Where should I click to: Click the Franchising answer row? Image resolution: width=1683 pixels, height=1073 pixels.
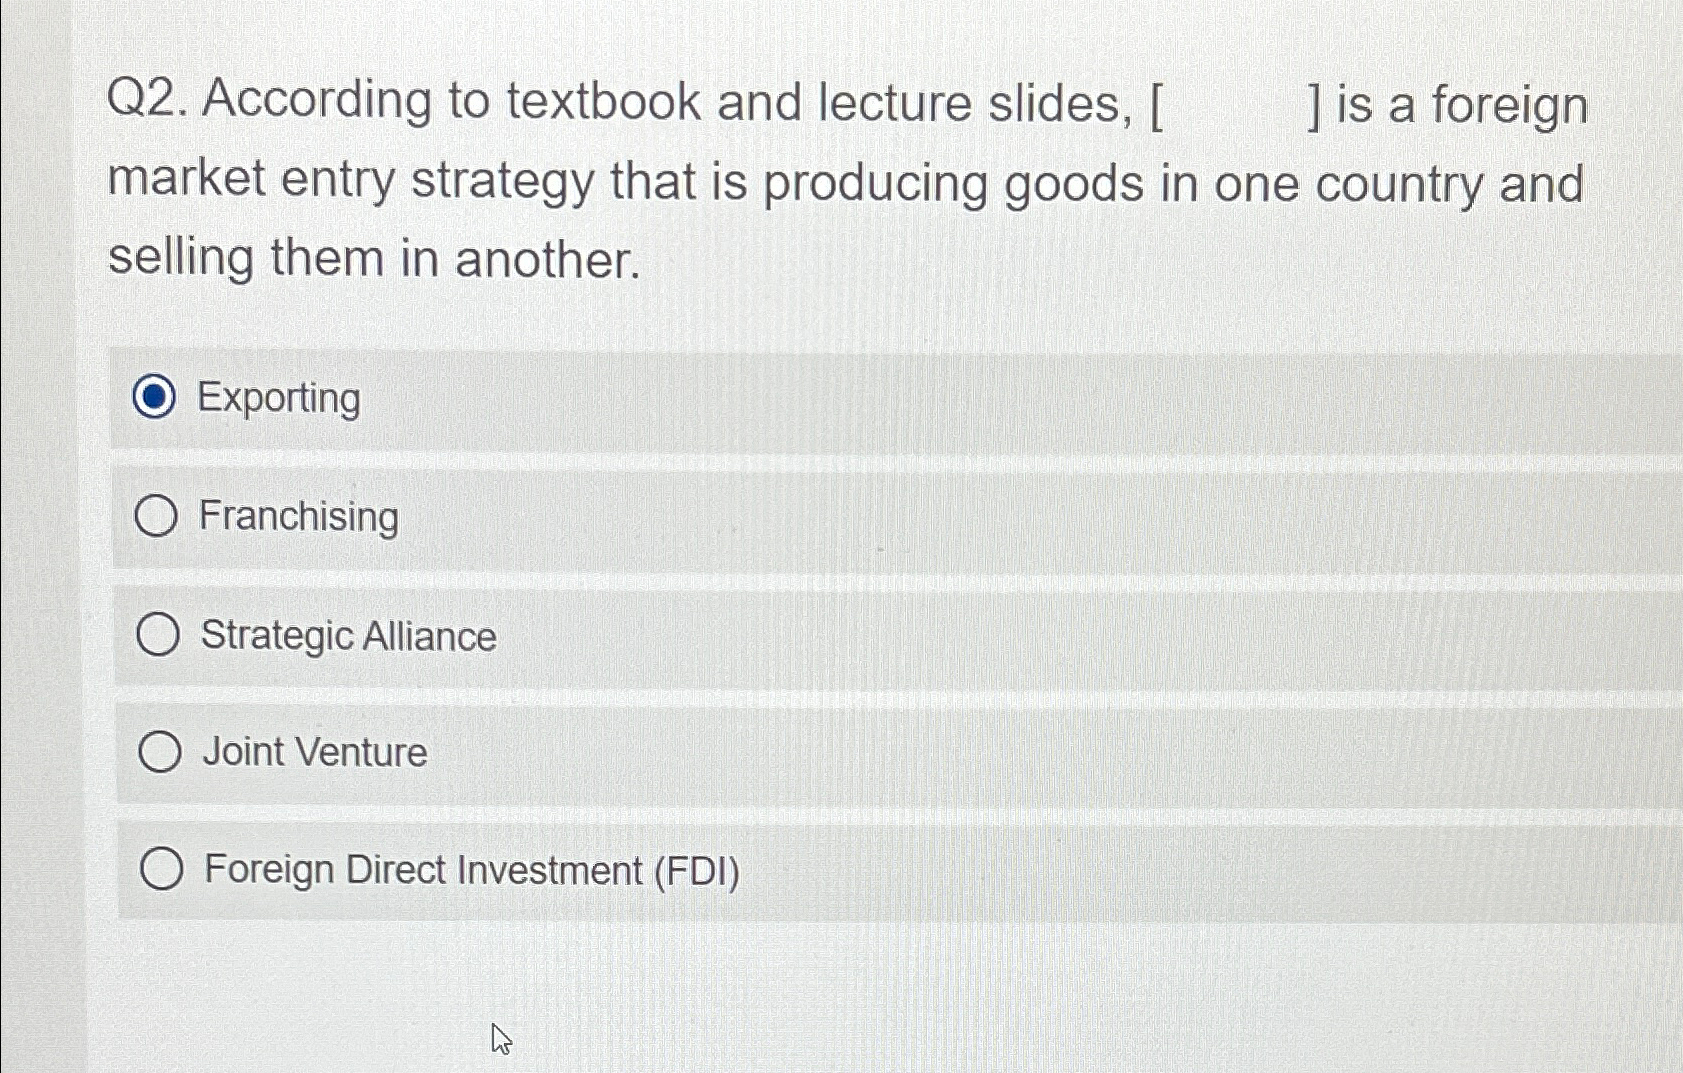[x=700, y=516]
